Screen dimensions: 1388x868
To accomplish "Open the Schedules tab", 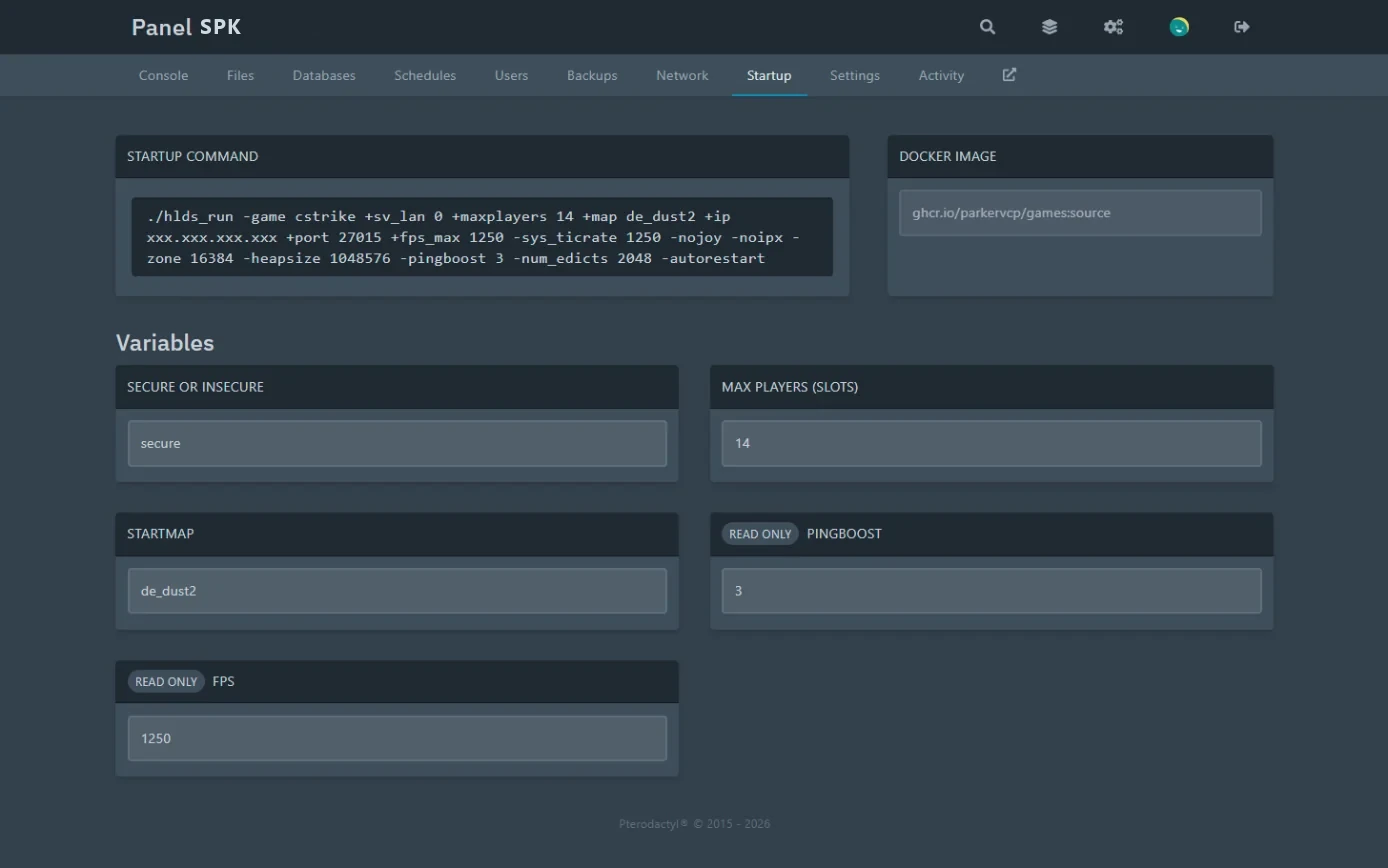I will click(x=425, y=75).
